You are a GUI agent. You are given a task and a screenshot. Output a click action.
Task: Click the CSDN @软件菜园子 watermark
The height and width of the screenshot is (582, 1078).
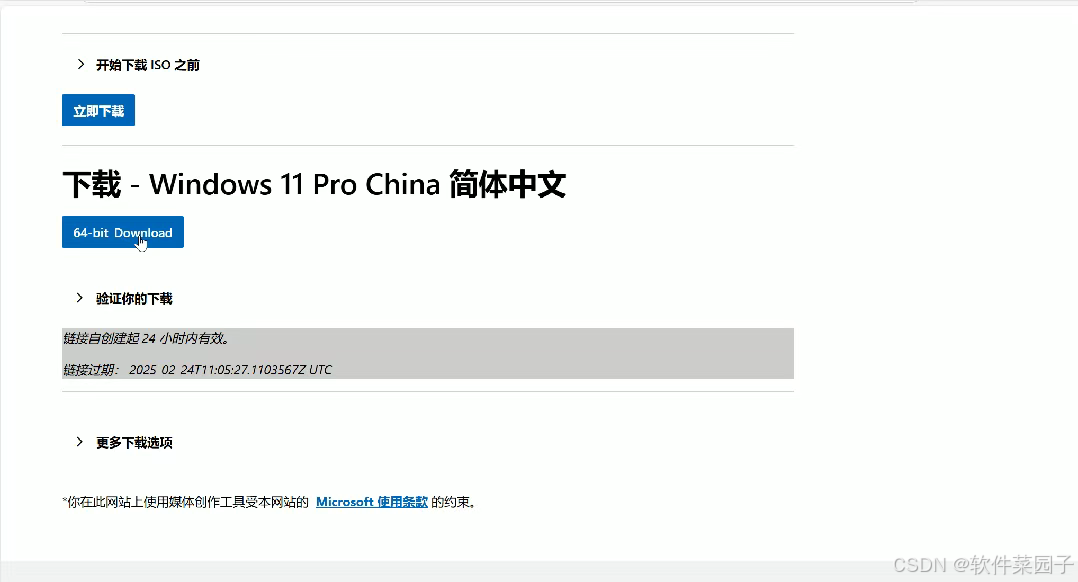(x=983, y=565)
